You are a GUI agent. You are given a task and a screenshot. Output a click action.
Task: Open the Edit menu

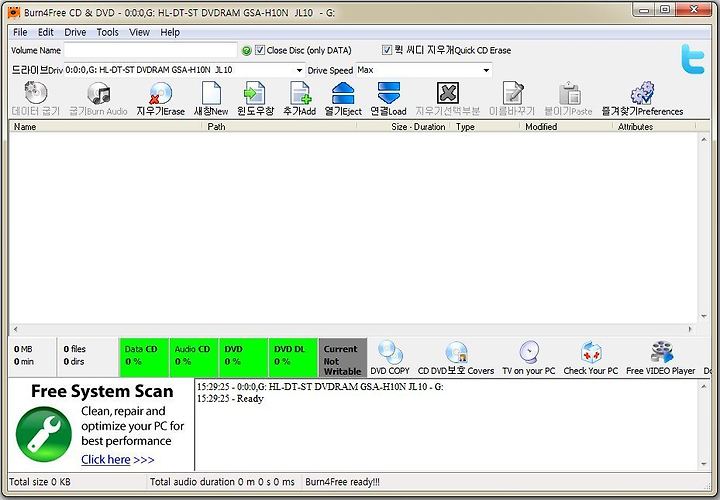point(45,32)
